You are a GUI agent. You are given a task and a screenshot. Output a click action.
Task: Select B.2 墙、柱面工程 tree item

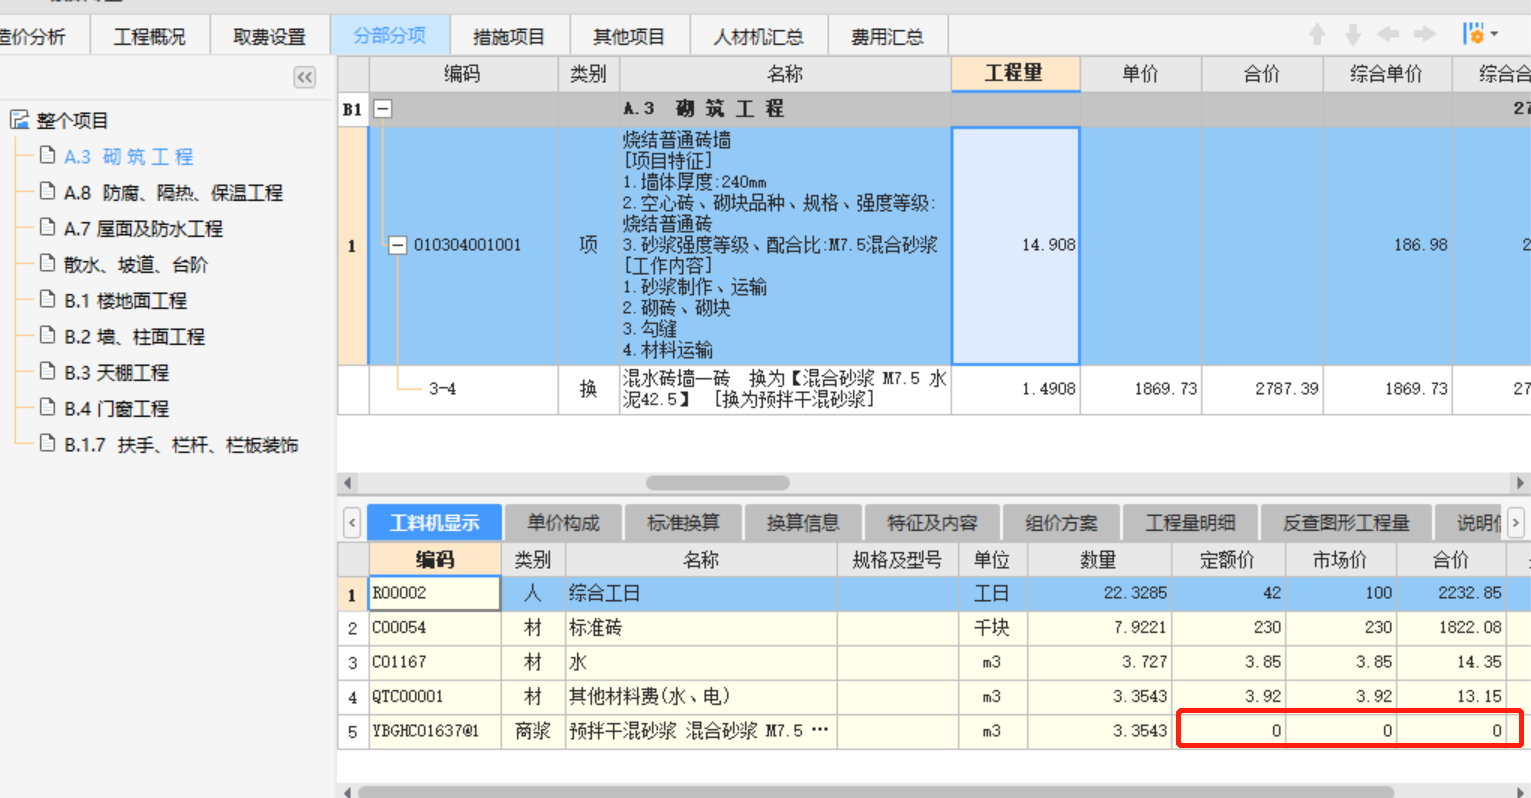pyautogui.click(x=134, y=336)
